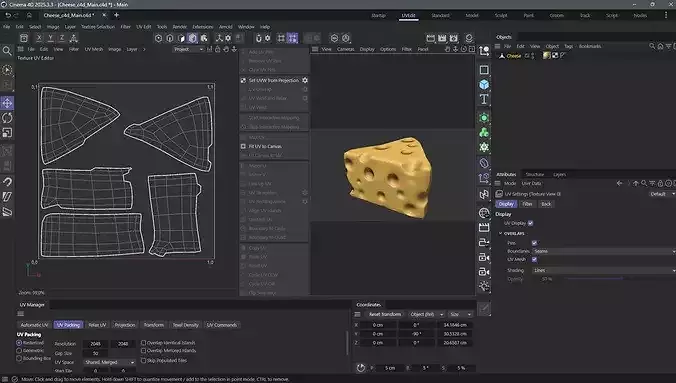Click the Attributes back arrow icon

tap(619, 183)
